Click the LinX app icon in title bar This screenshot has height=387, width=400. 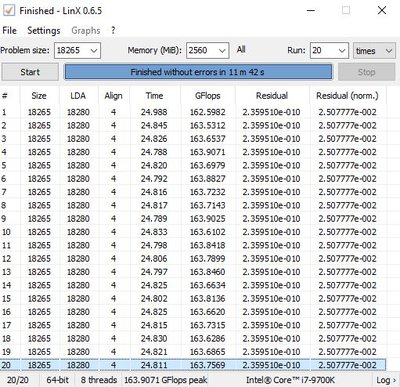click(x=9, y=10)
